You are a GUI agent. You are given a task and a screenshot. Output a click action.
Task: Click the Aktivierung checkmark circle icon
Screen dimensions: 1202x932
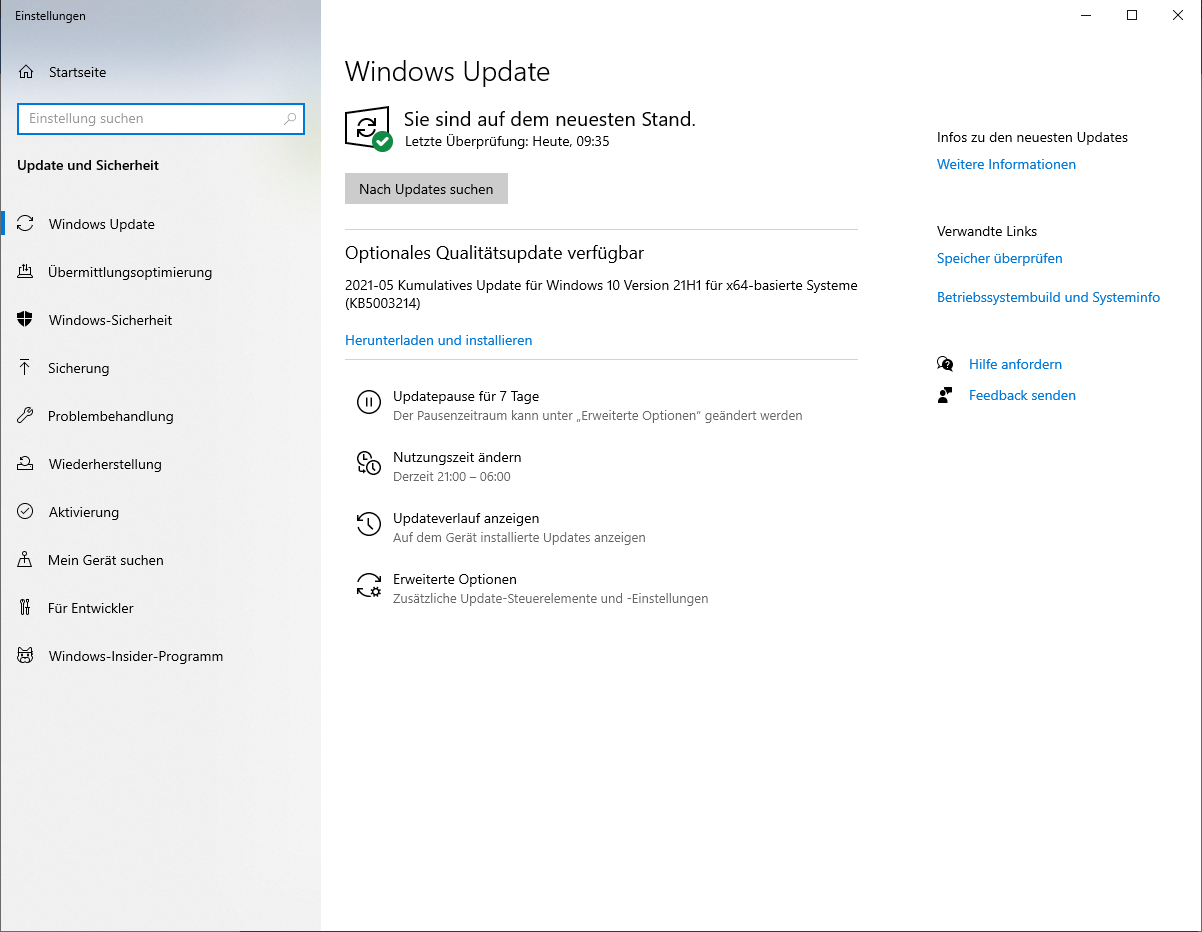pyautogui.click(x=26, y=512)
